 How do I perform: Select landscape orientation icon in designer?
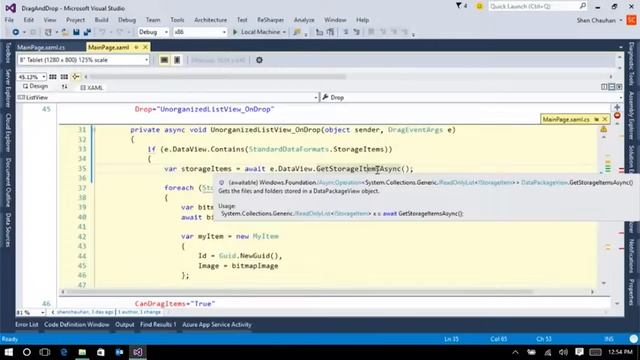tap(164, 60)
